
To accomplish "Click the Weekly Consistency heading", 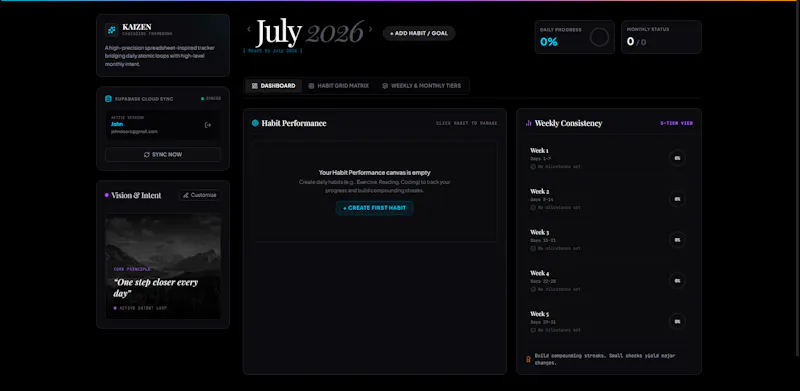I will [x=568, y=123].
